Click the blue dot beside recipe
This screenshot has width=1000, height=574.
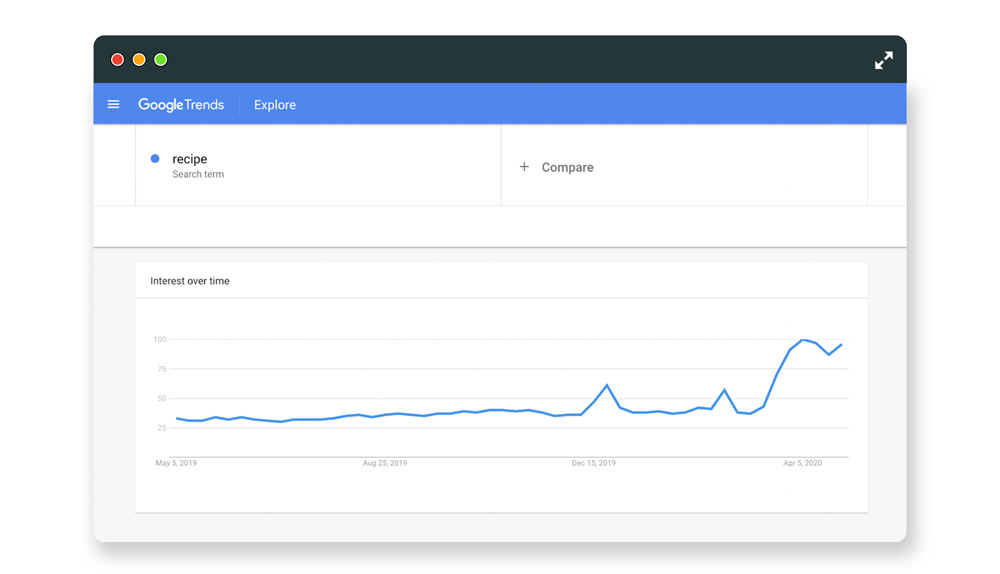click(x=155, y=159)
